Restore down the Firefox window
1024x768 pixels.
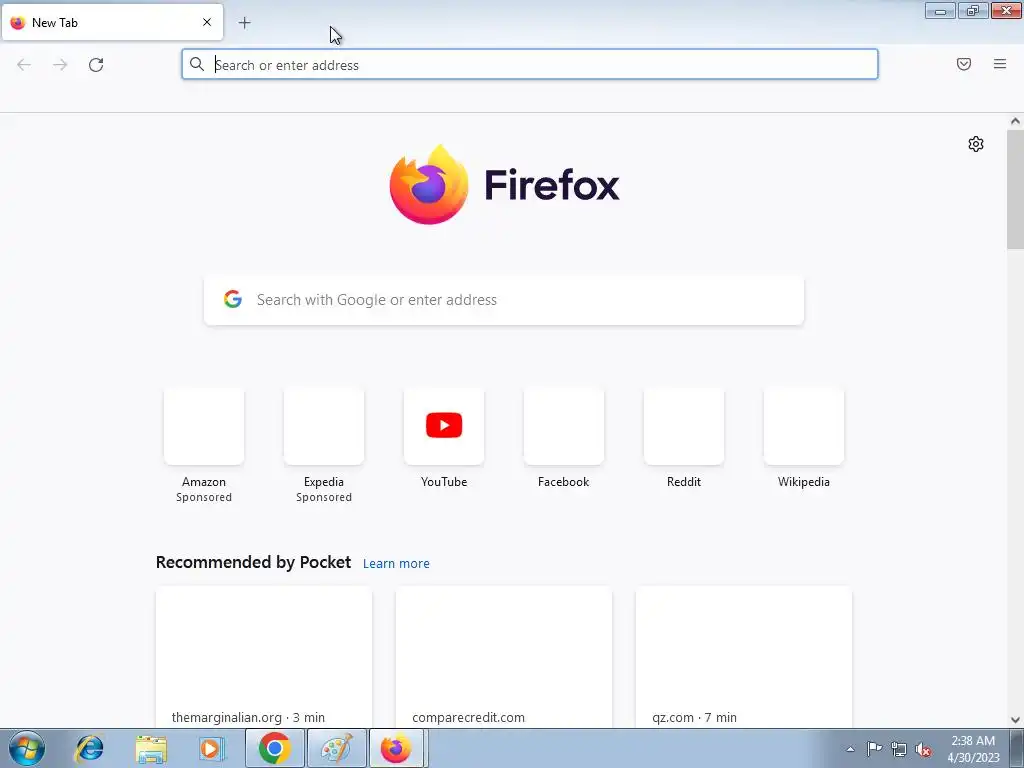[x=973, y=10]
